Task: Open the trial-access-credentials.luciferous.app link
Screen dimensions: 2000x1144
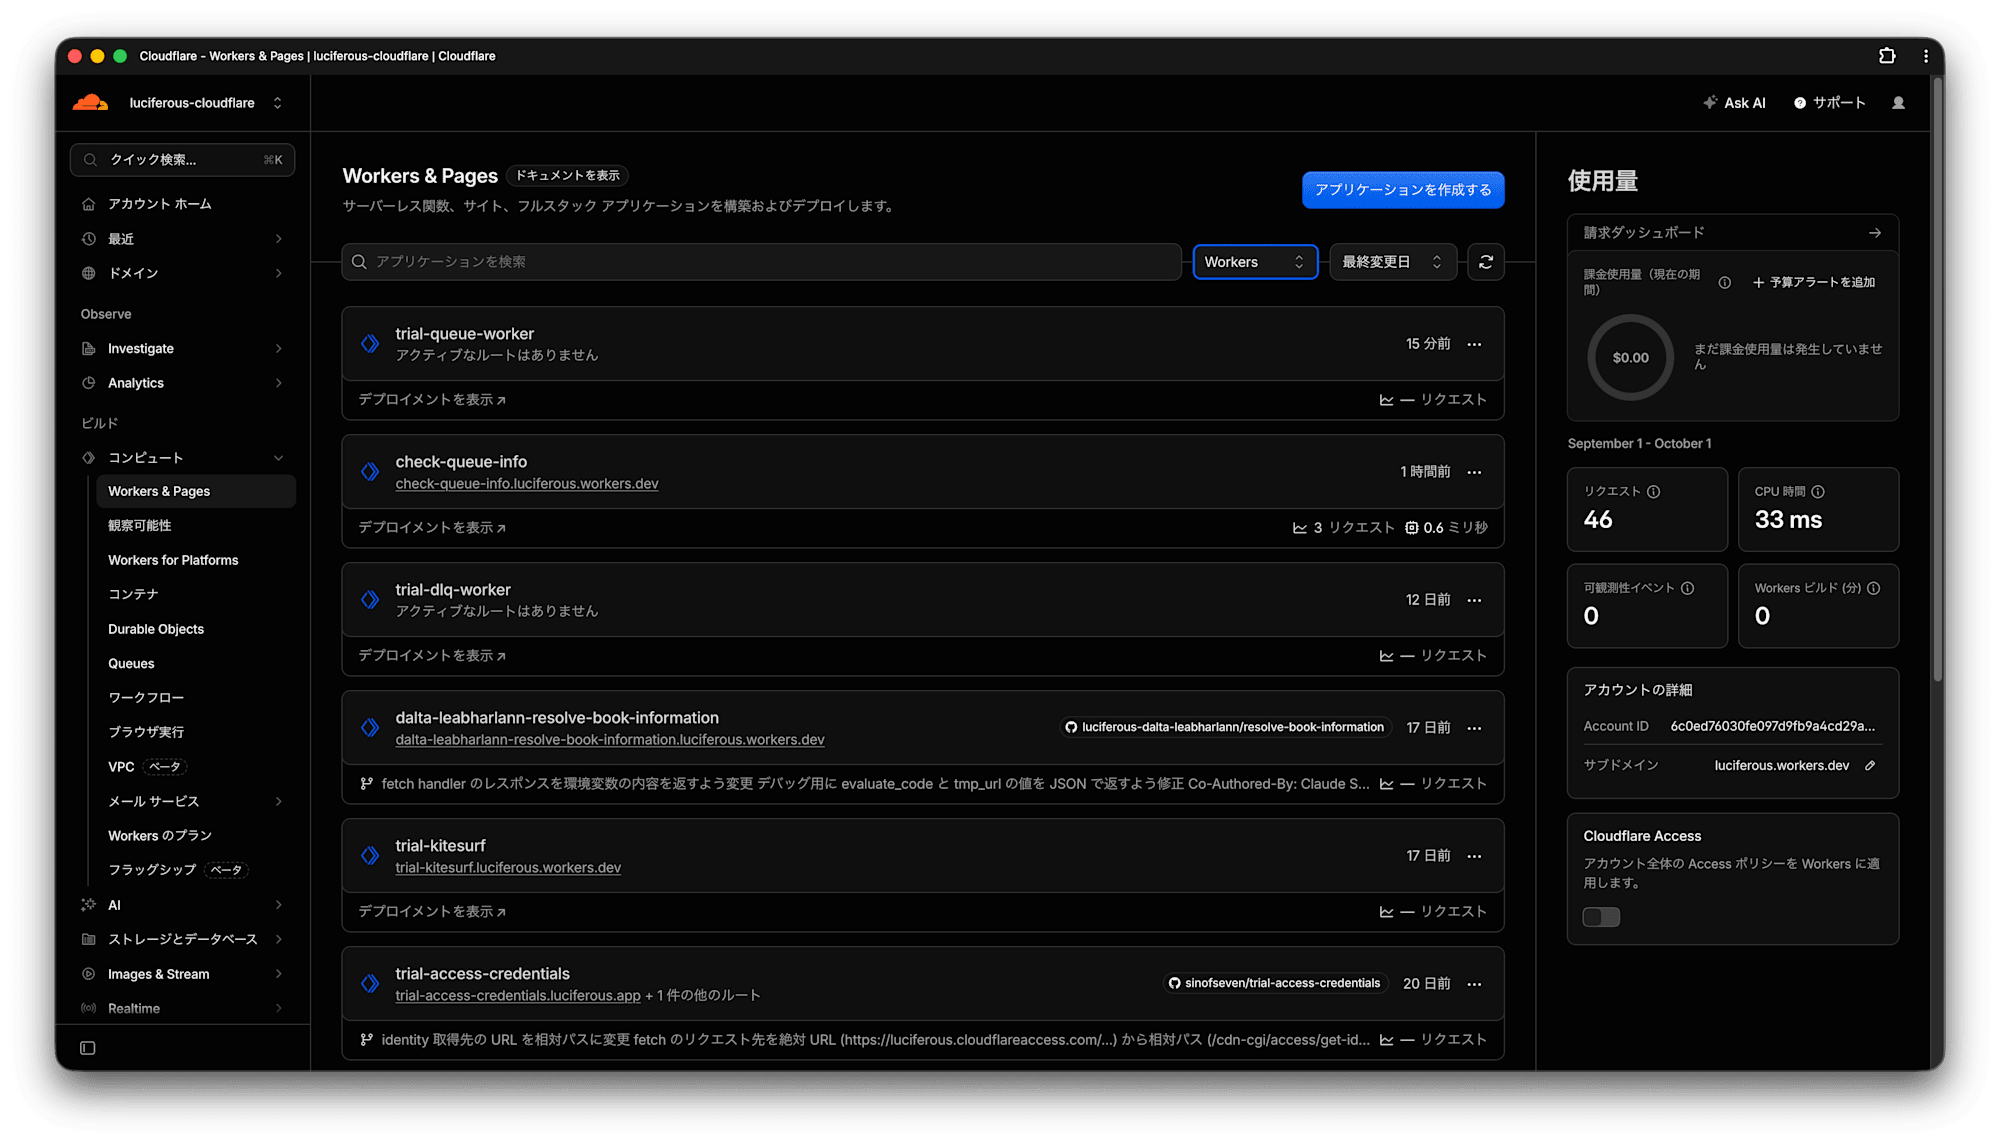Action: click(x=518, y=996)
